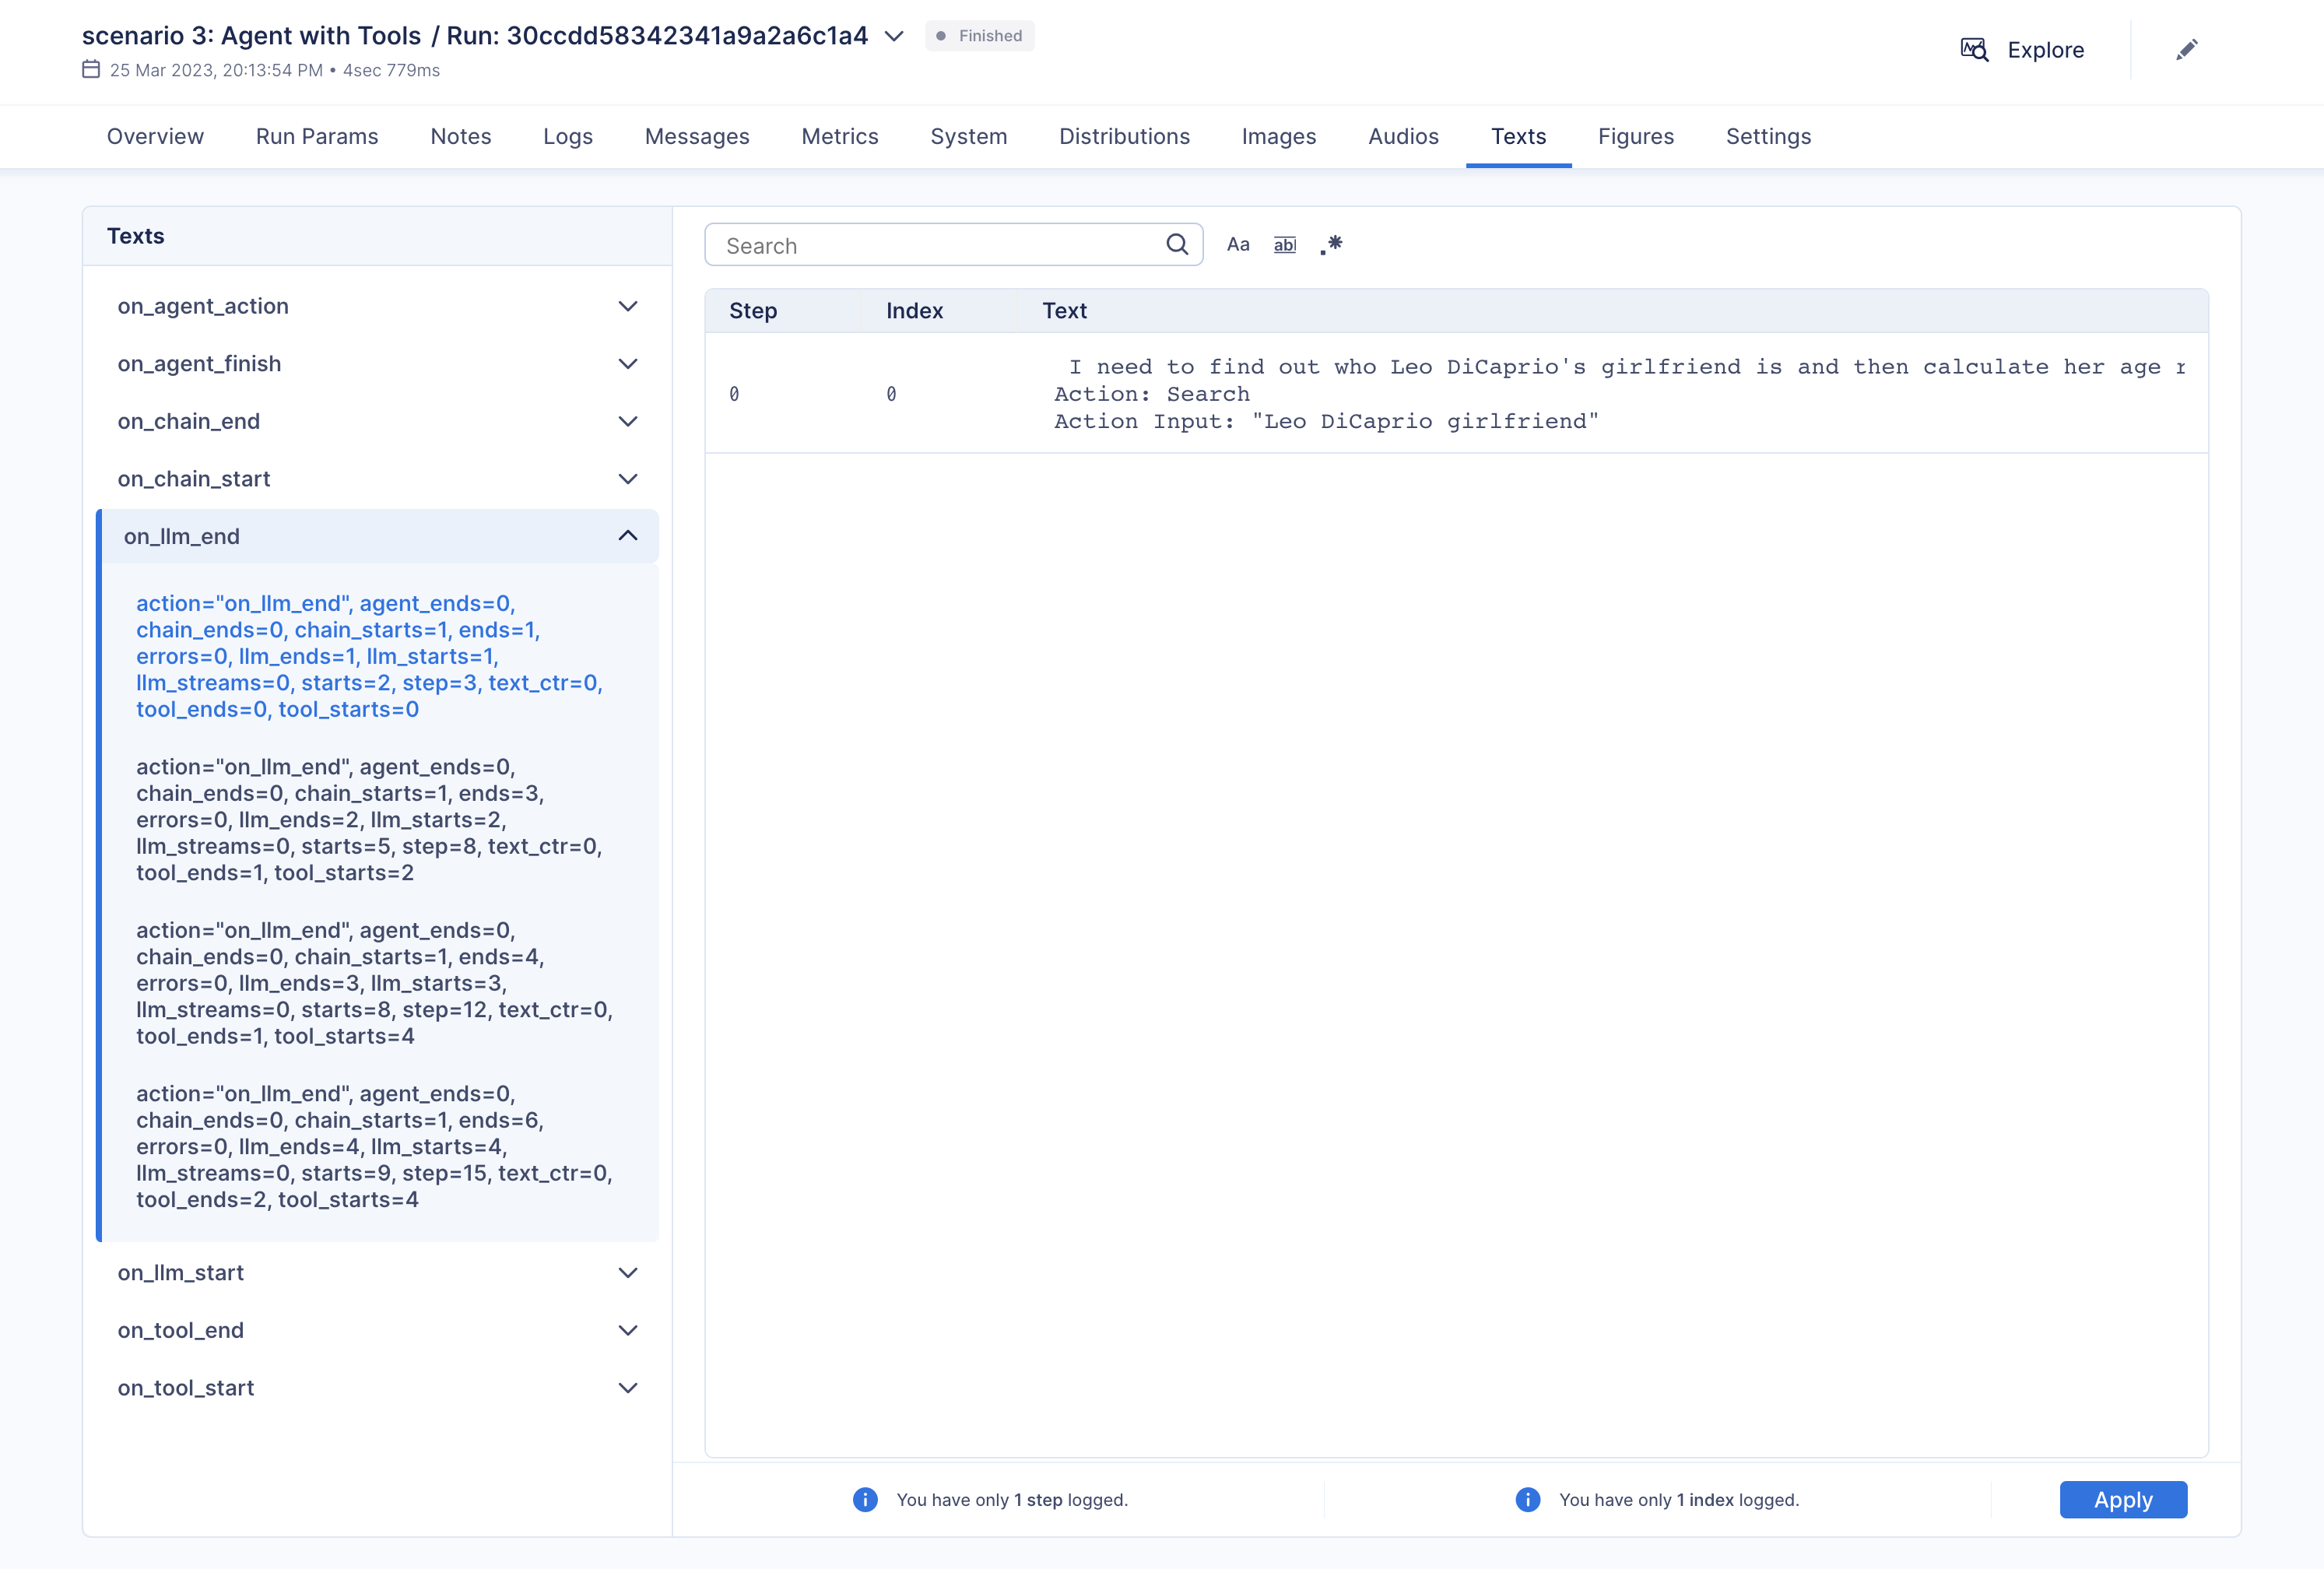This screenshot has width=2324, height=1569.
Task: Click the Explore label
Action: pyautogui.click(x=2045, y=50)
